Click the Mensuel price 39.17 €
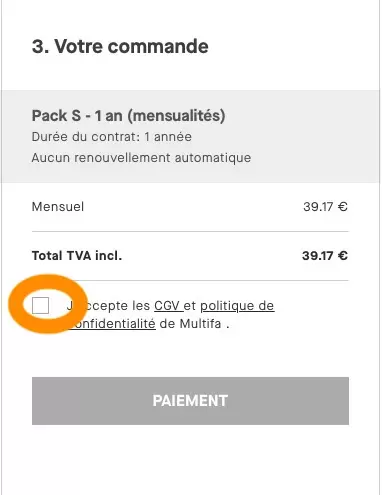 click(325, 207)
